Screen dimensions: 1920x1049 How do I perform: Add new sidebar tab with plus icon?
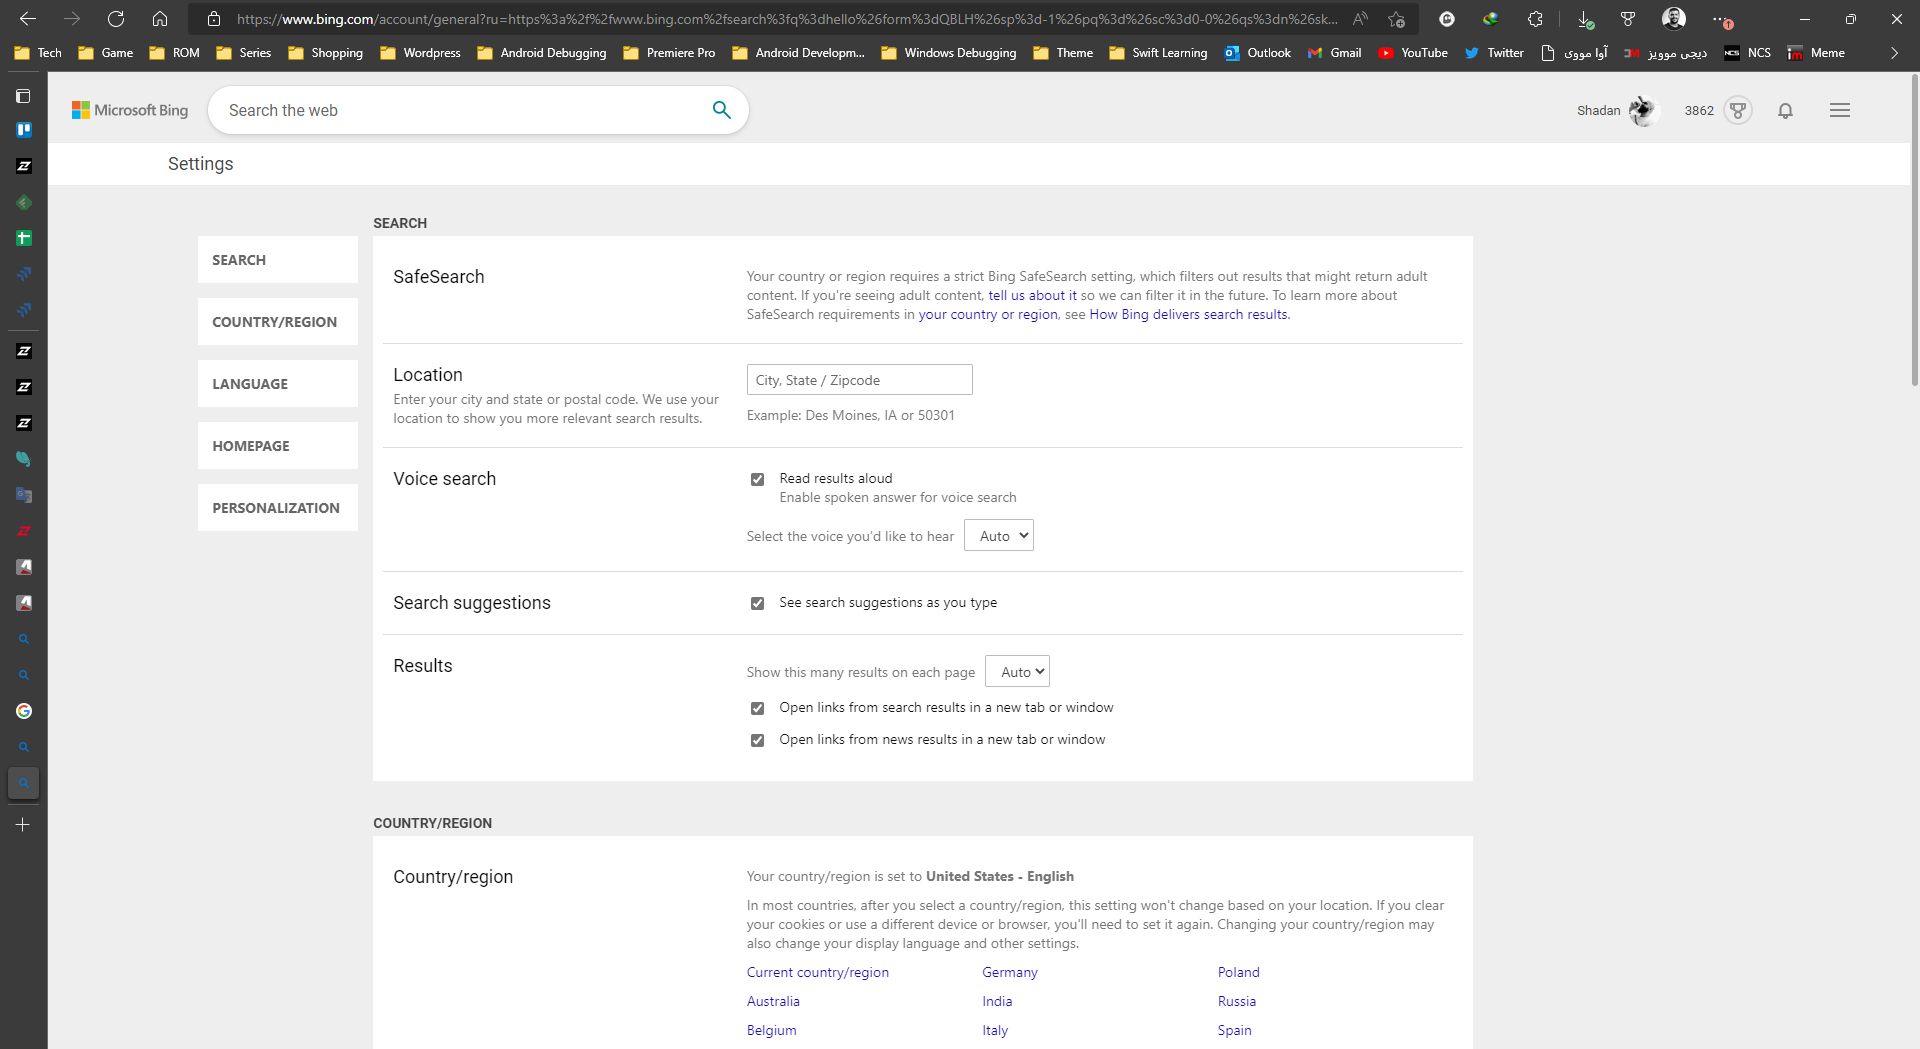pyautogui.click(x=23, y=825)
